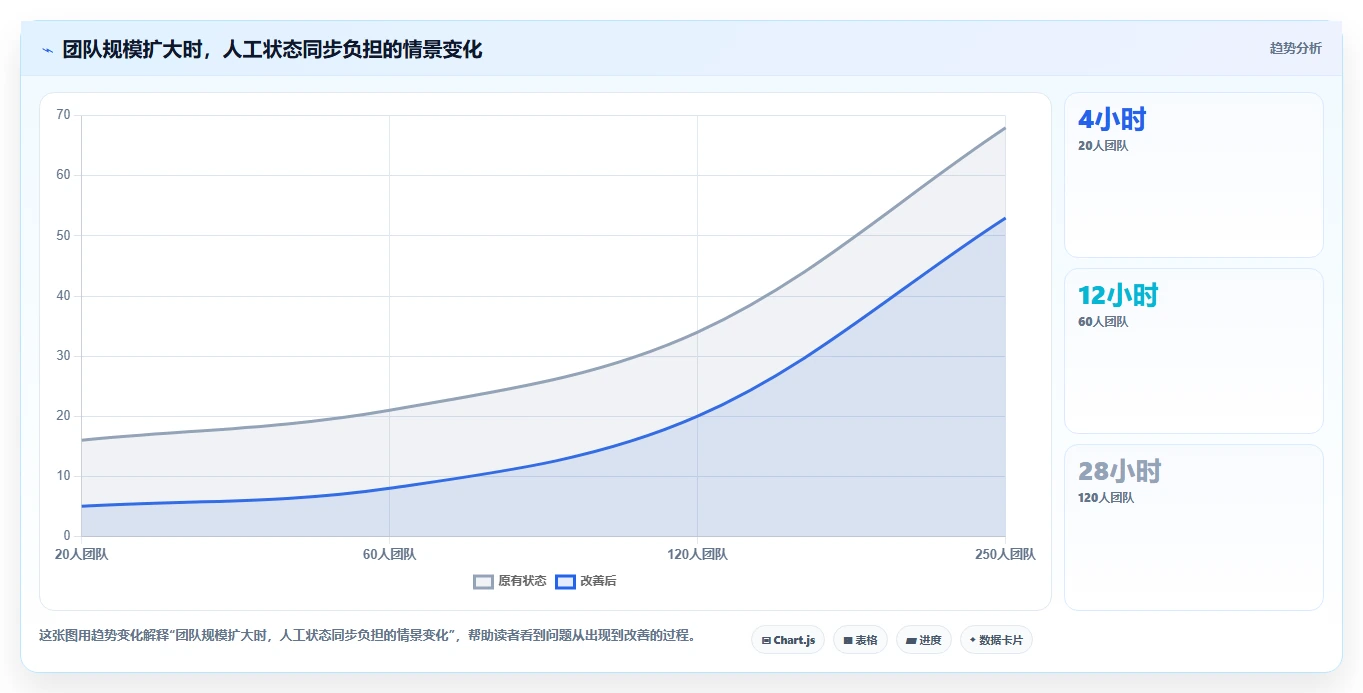
Task: Open the 28小时 data card
Action: tap(1194, 527)
